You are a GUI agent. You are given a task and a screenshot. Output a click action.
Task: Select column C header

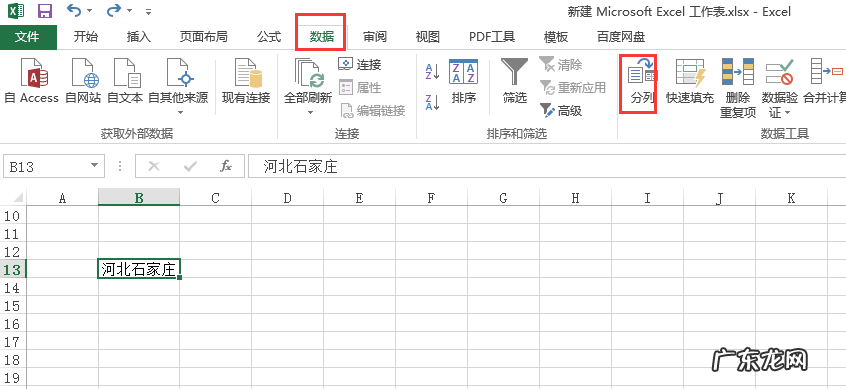215,198
